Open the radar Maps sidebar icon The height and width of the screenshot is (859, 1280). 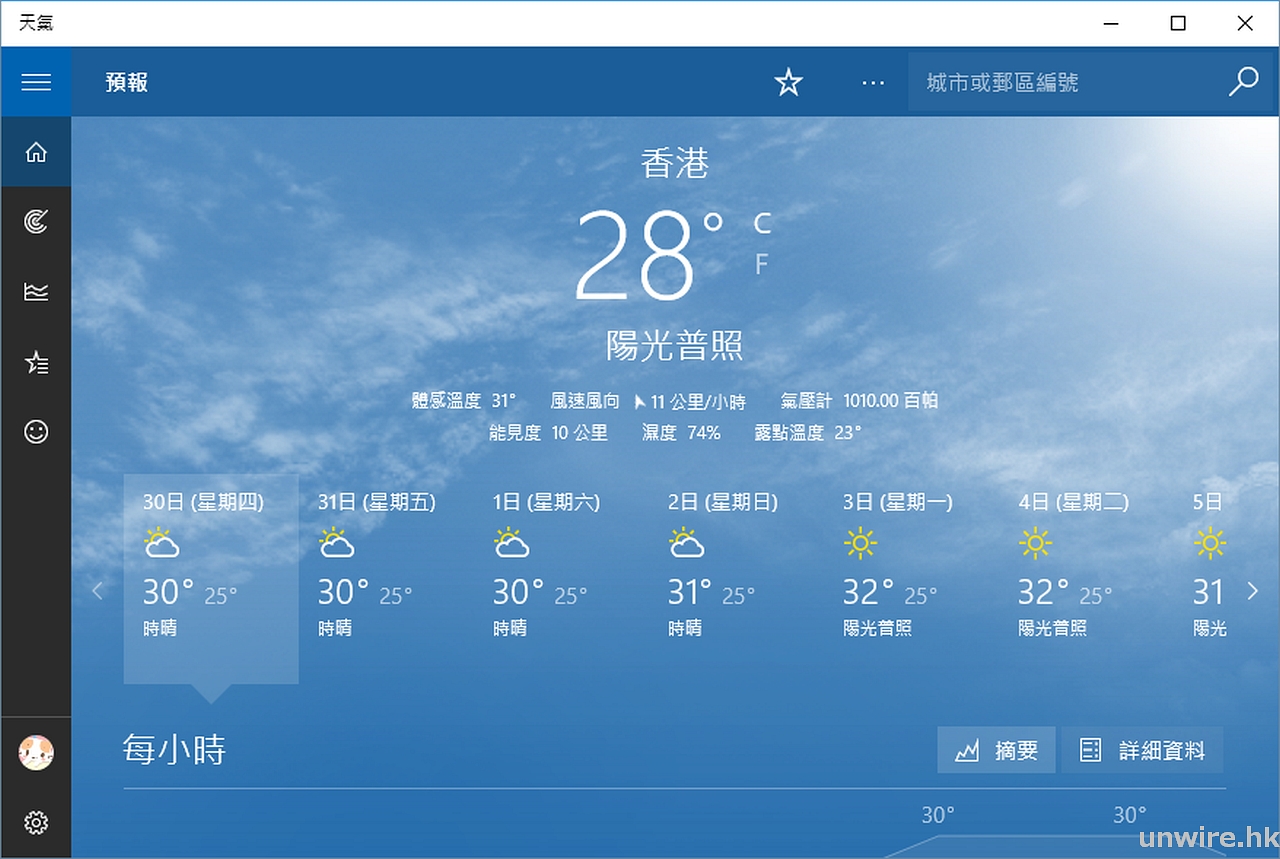tap(36, 222)
